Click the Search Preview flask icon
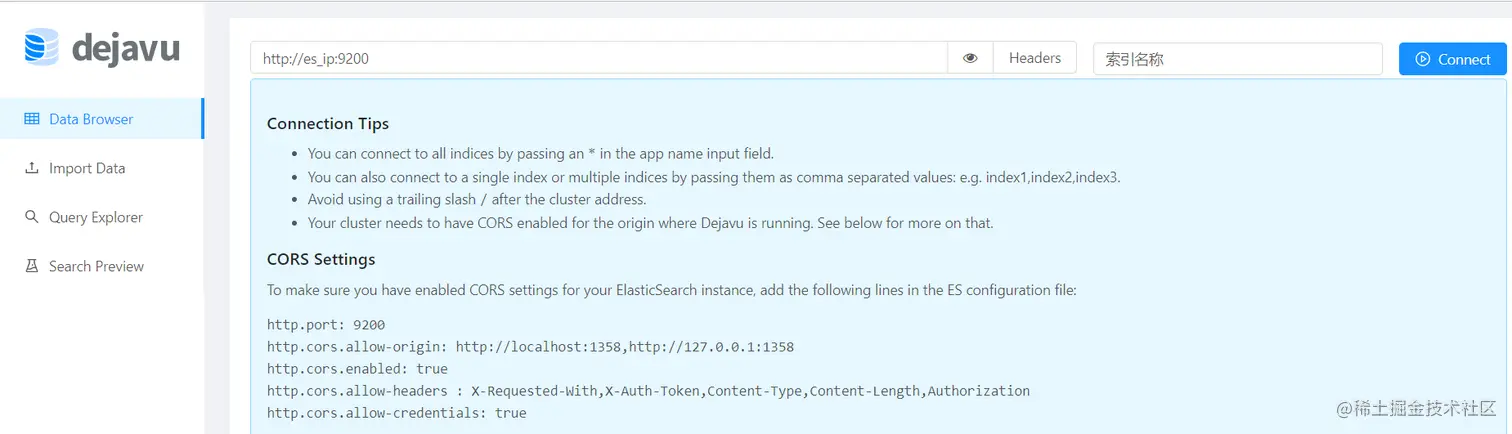Screen dimensions: 1512x434 click(31, 266)
